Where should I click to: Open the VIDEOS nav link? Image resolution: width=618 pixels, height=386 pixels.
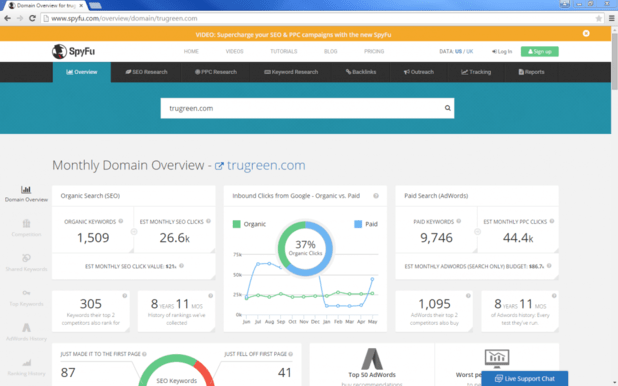coord(235,51)
